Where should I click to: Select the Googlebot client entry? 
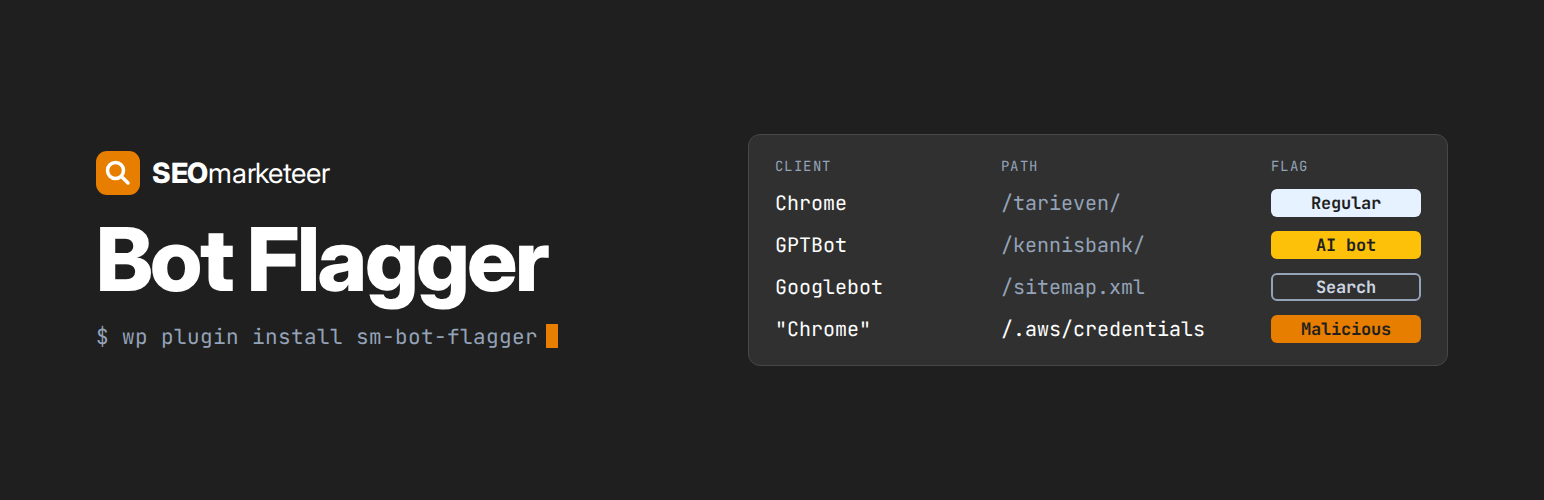coord(829,287)
